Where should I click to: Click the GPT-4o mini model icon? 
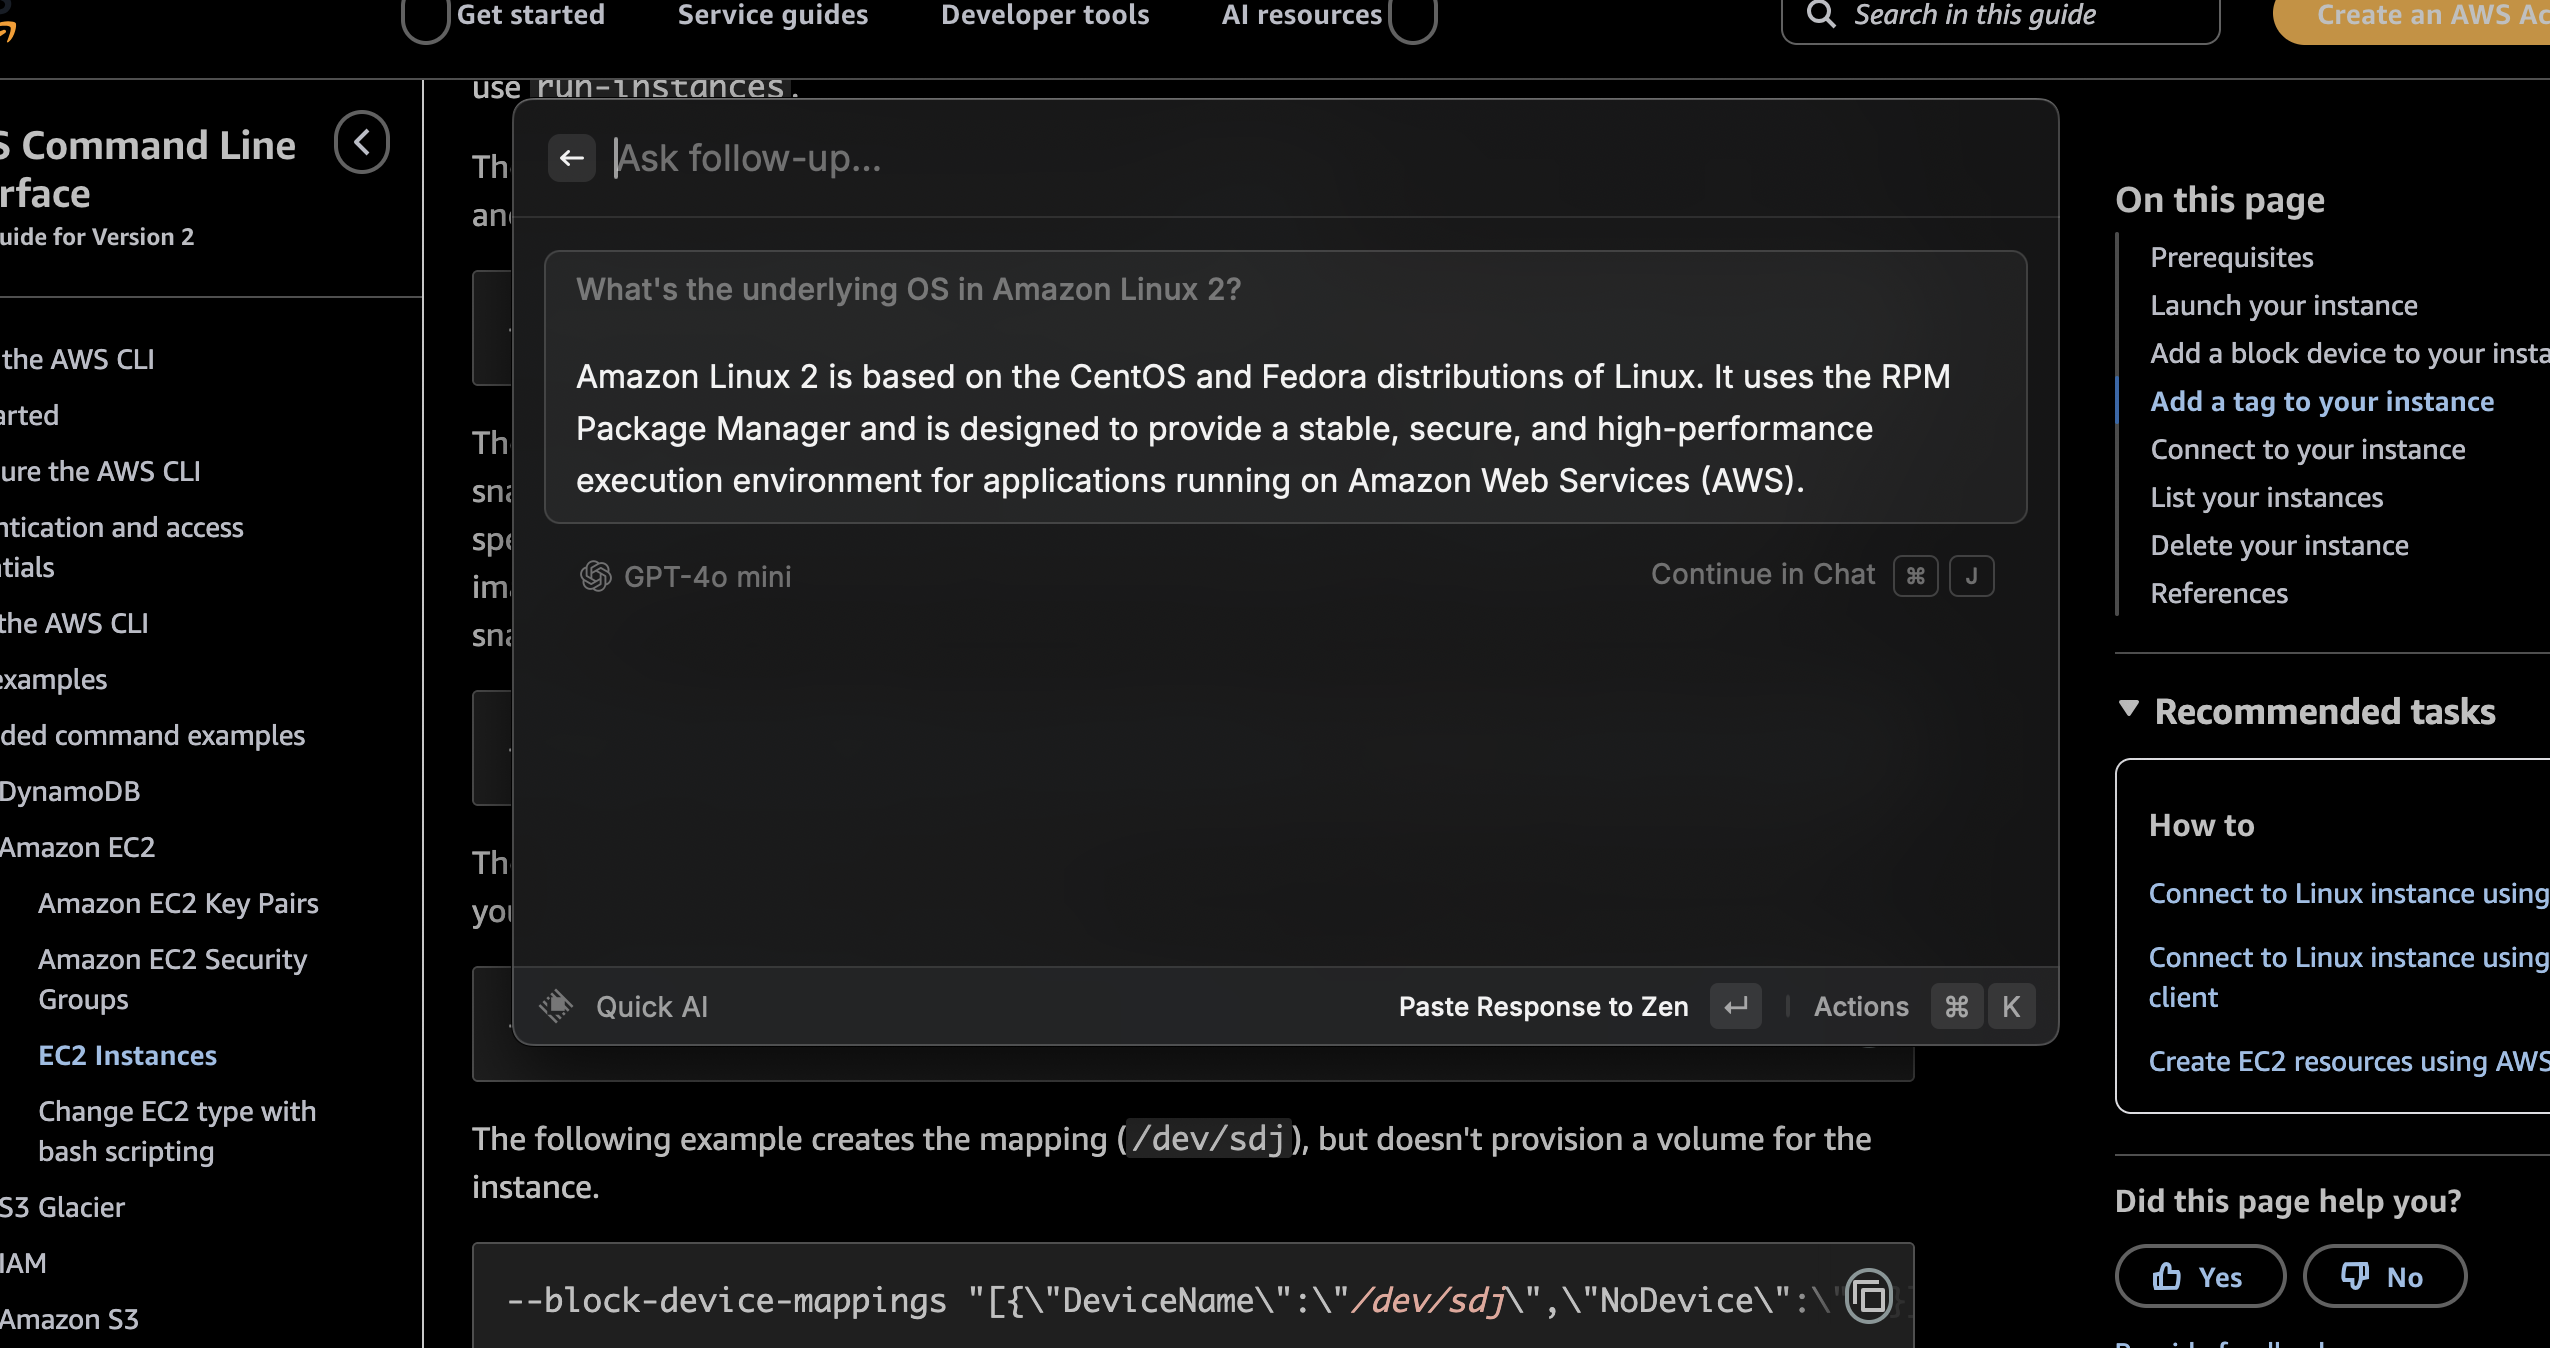point(596,576)
